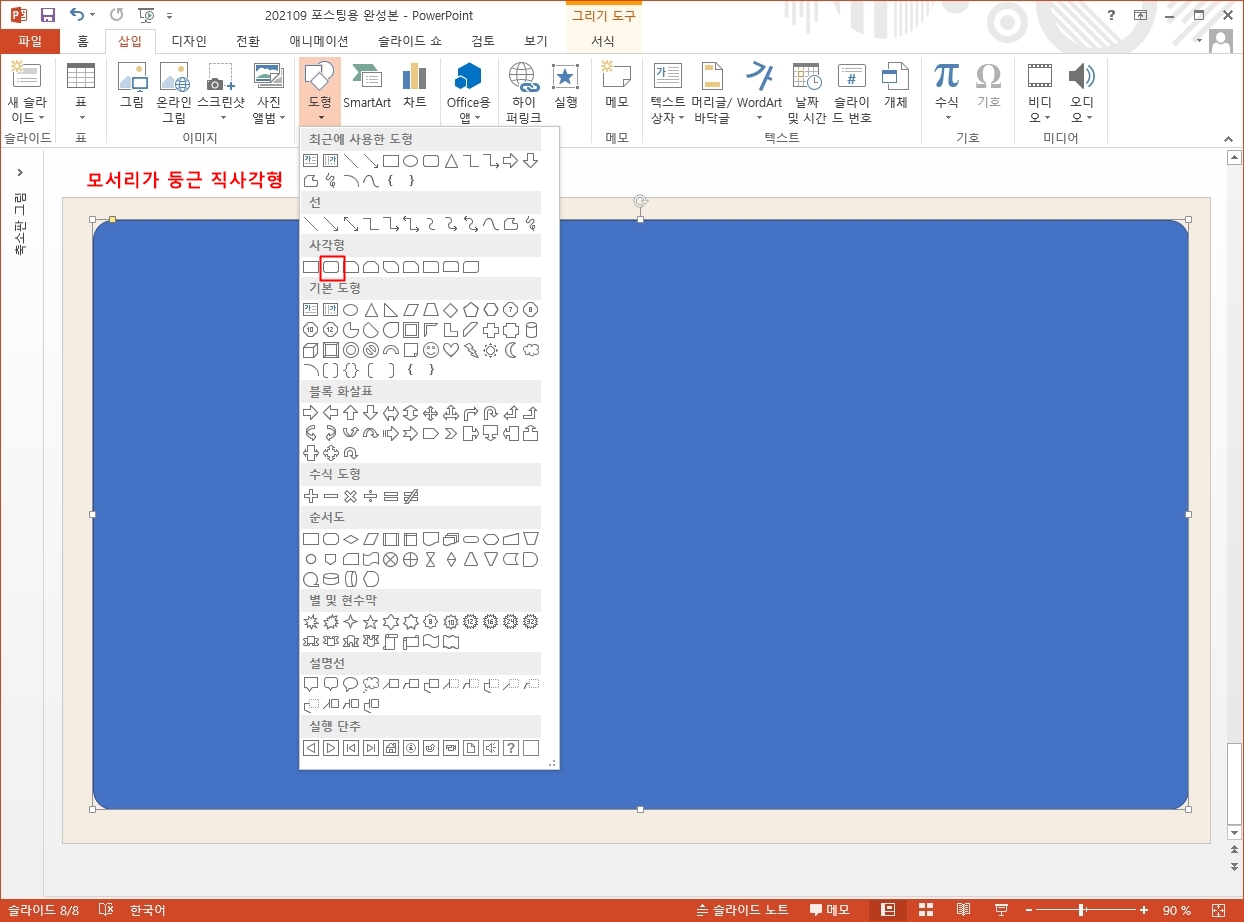This screenshot has height=922, width=1244.
Task: Switch to the 홈 tab
Action: click(83, 41)
